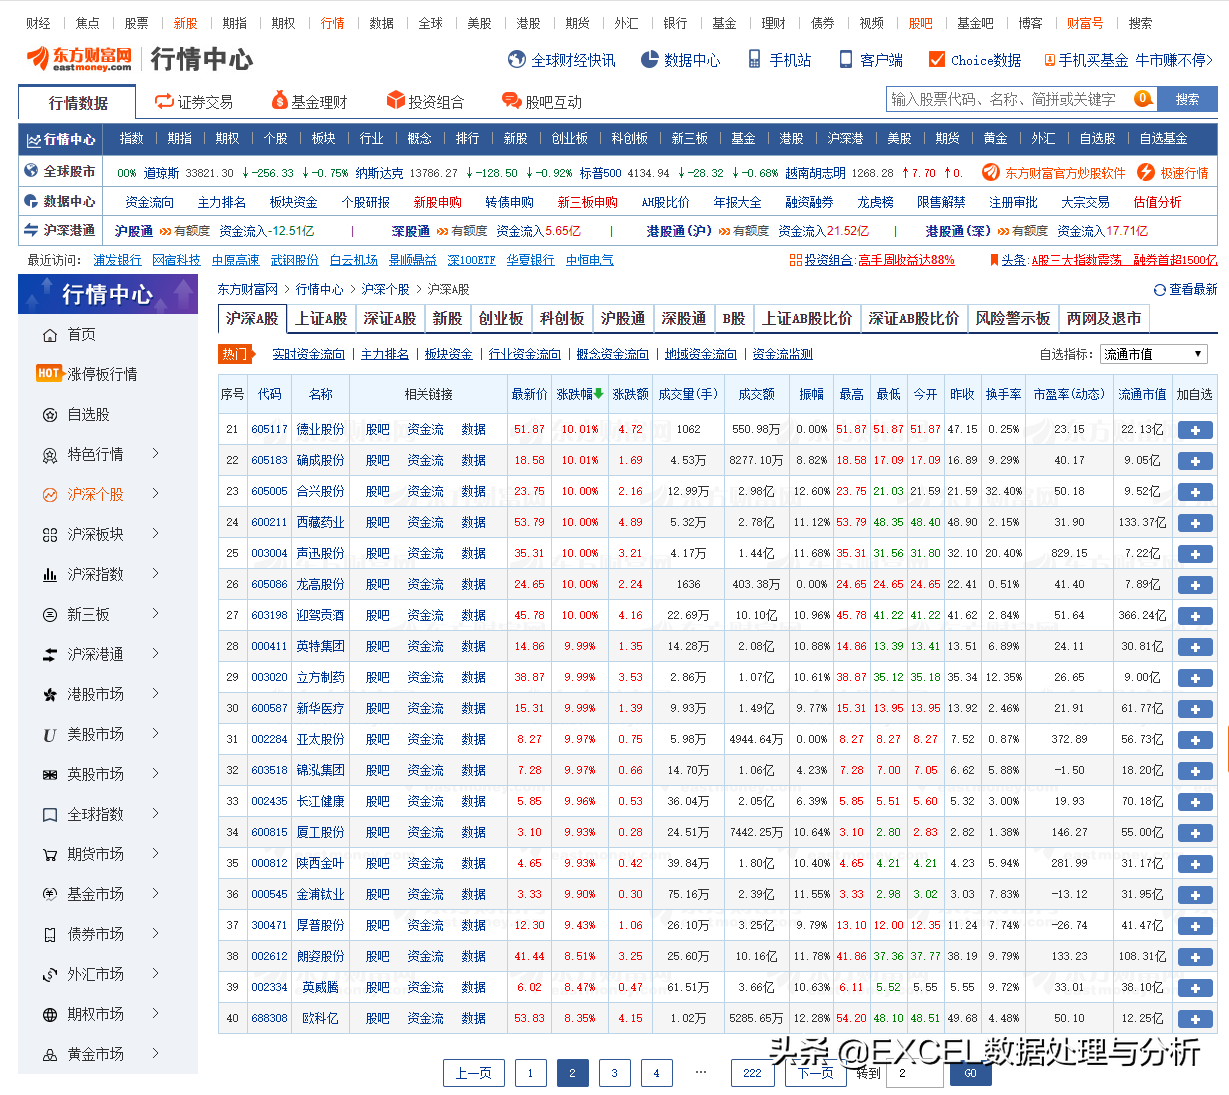Click the 极速行情 lightning icon
The image size is (1229, 1095).
click(x=1146, y=172)
